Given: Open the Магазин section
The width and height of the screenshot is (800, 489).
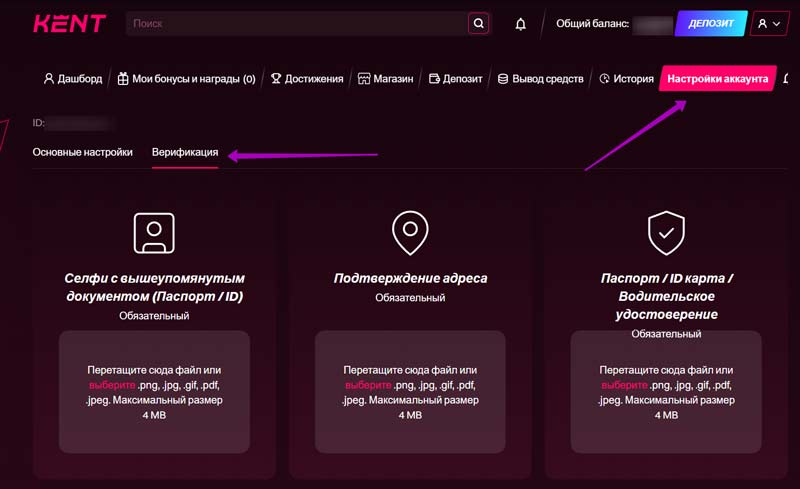Looking at the screenshot, I should click(x=385, y=79).
